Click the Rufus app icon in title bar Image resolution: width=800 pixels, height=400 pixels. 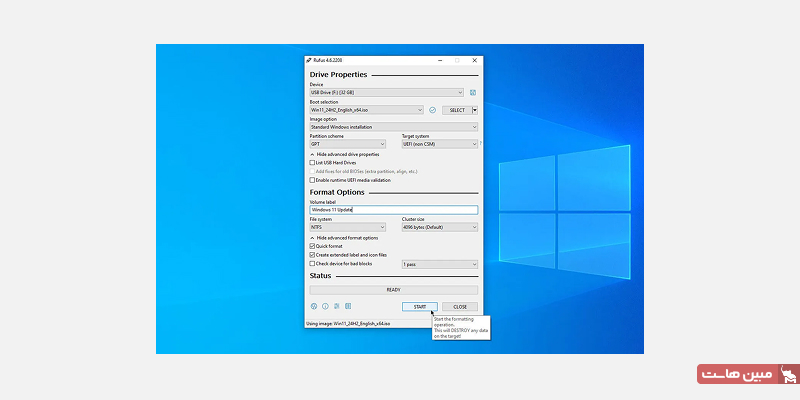click(309, 60)
